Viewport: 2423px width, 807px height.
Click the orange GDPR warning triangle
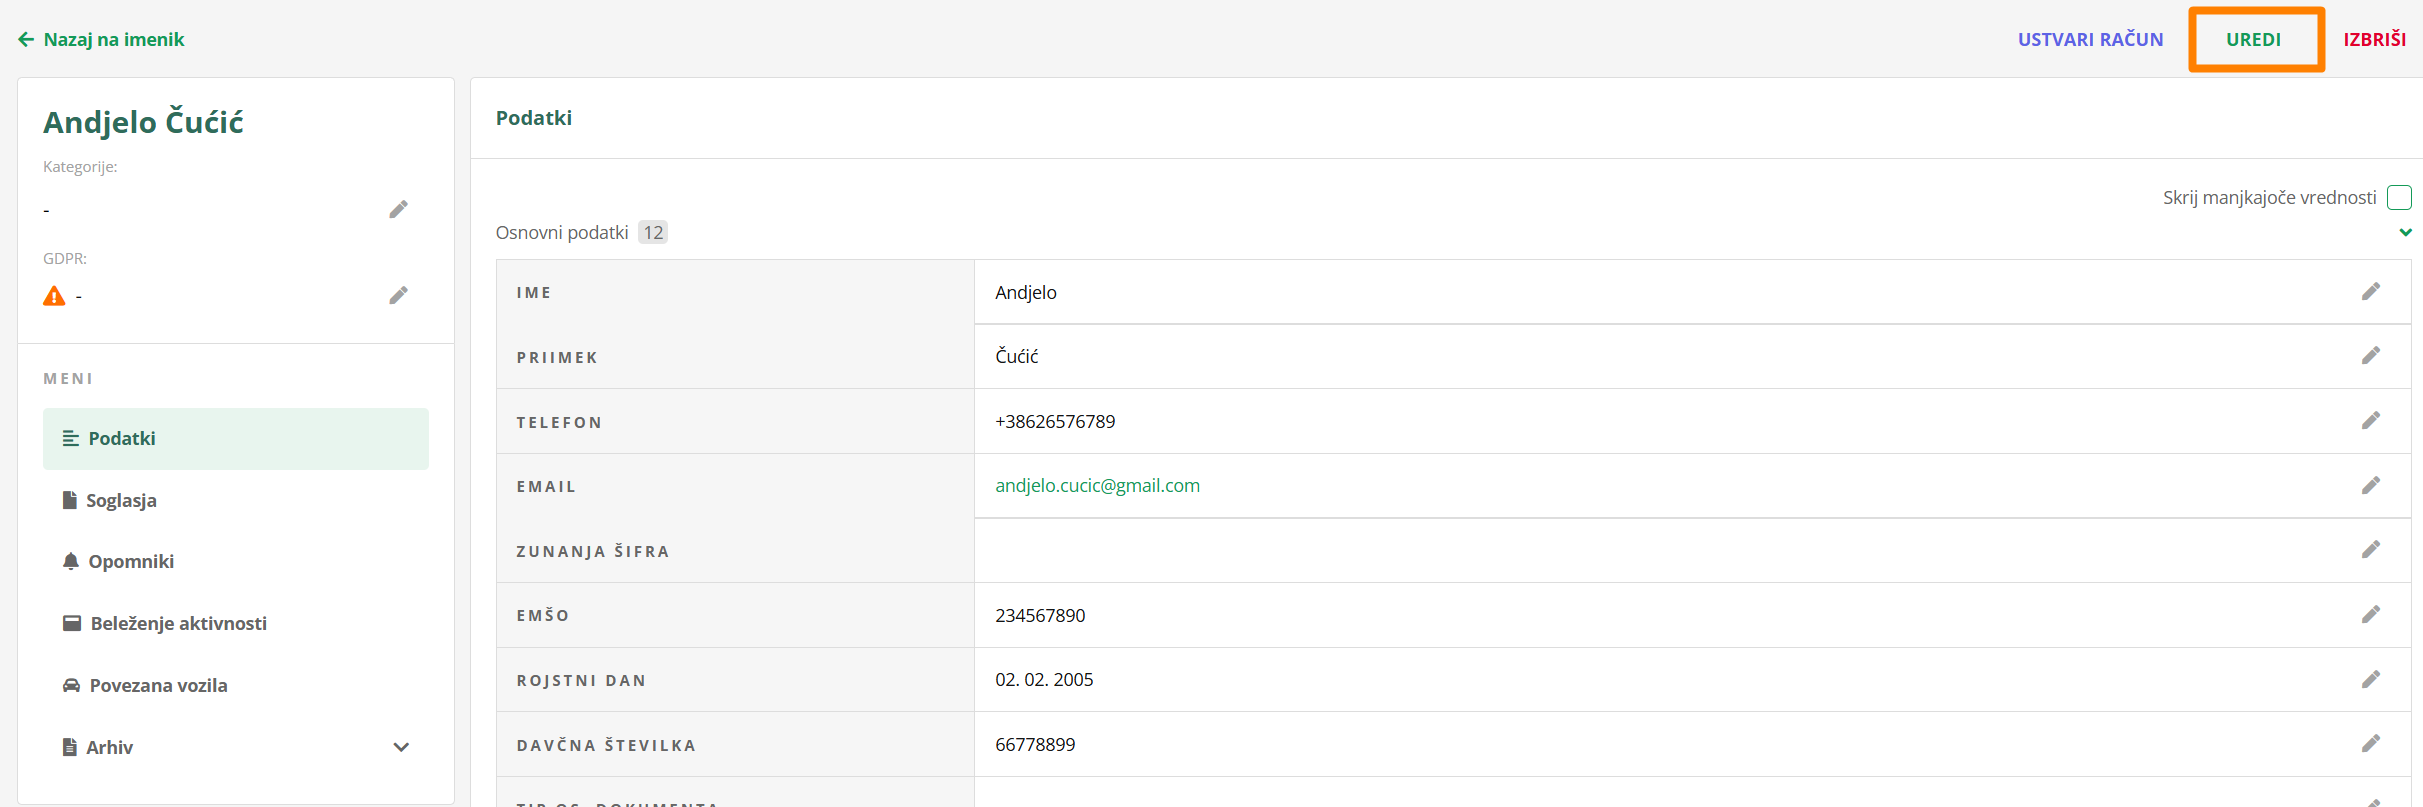tap(54, 296)
